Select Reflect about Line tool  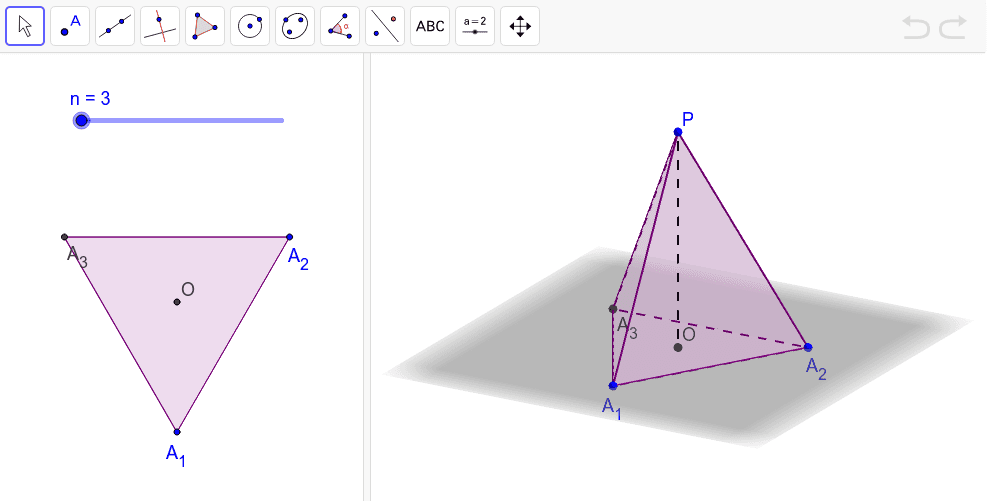coord(385,26)
